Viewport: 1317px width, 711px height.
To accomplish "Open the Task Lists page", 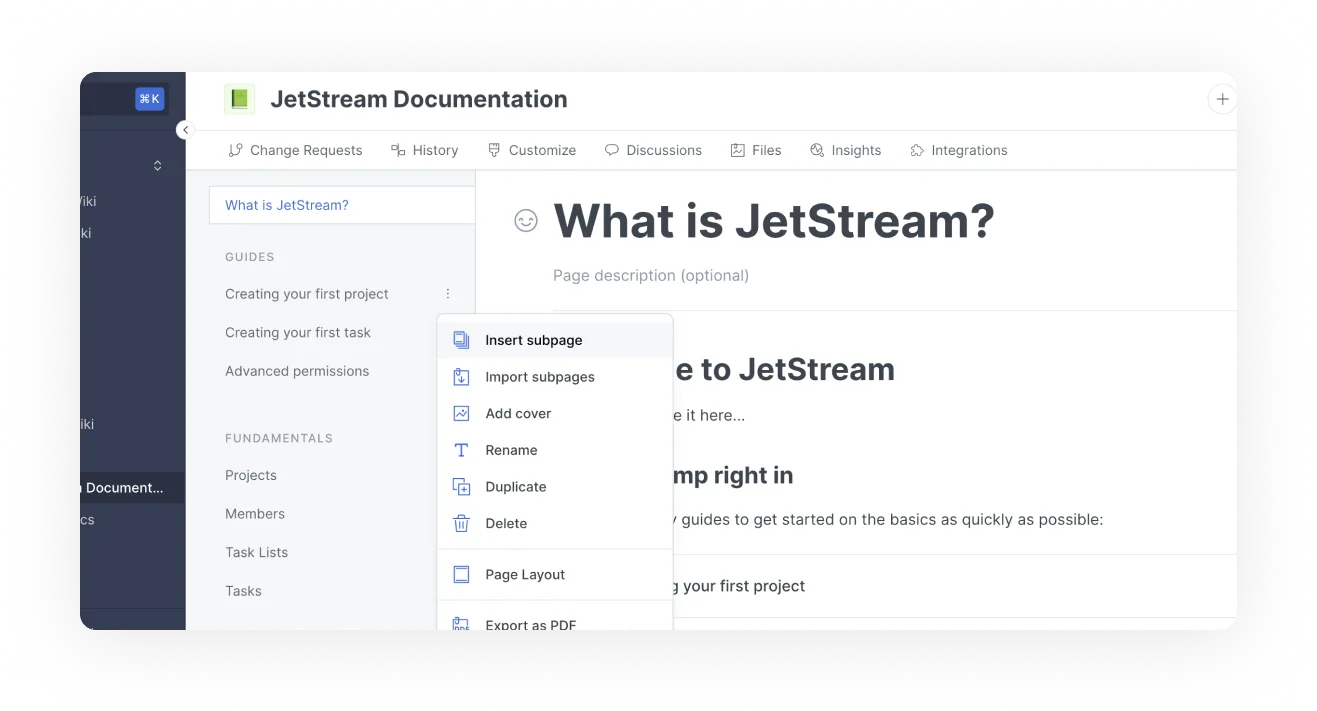I will tap(257, 552).
